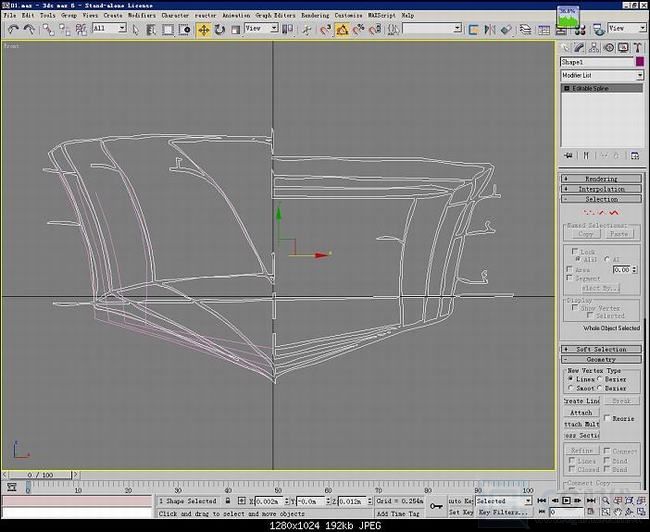650x532 pixels.
Task: Open the named selection sets dropdown
Action: [x=432, y=28]
